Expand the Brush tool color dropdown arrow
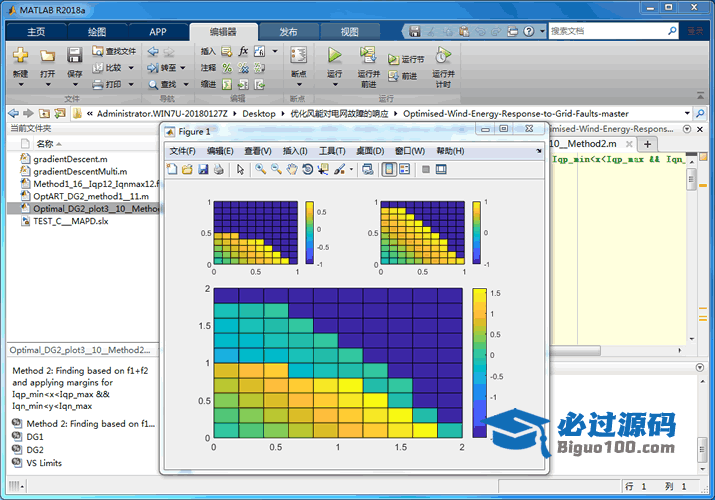715x500 pixels. coord(351,170)
